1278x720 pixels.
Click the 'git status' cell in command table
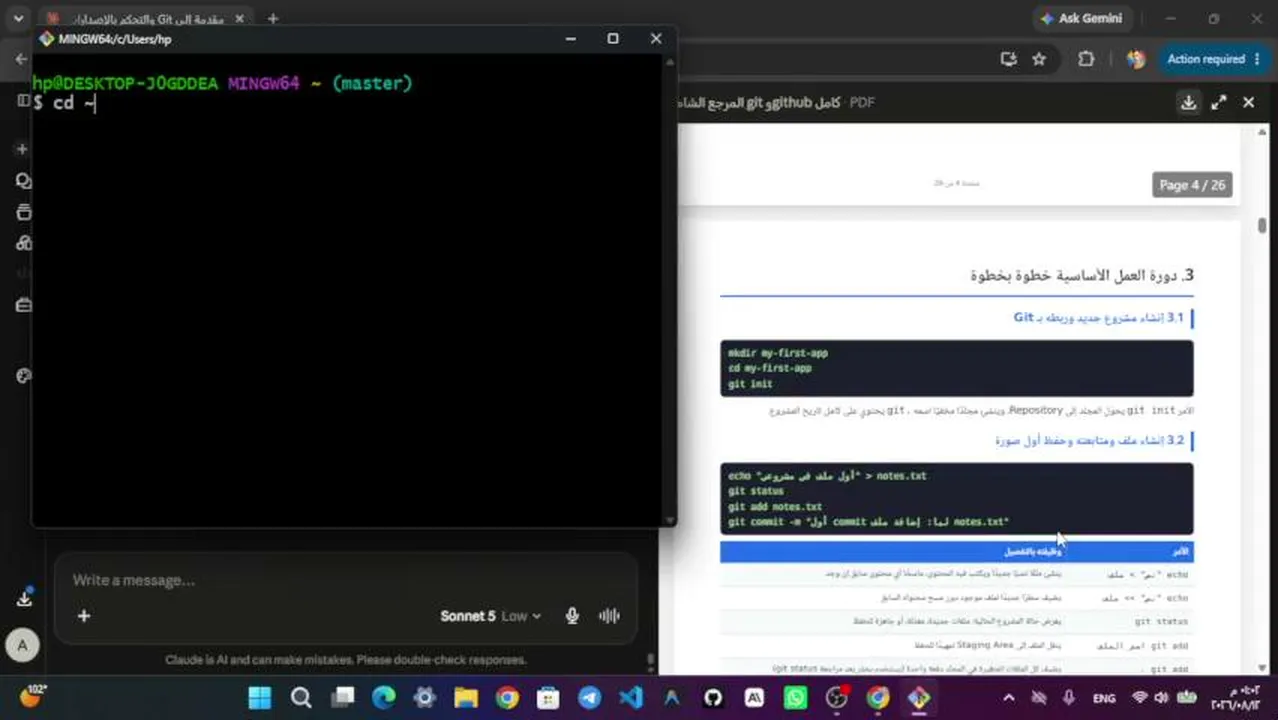[x=1160, y=621]
